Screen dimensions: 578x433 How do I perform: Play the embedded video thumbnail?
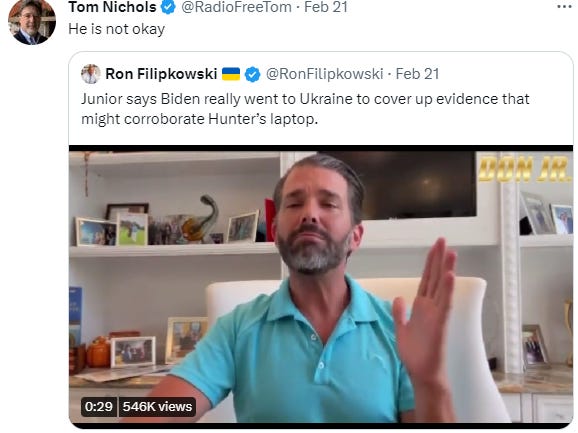[x=321, y=287]
